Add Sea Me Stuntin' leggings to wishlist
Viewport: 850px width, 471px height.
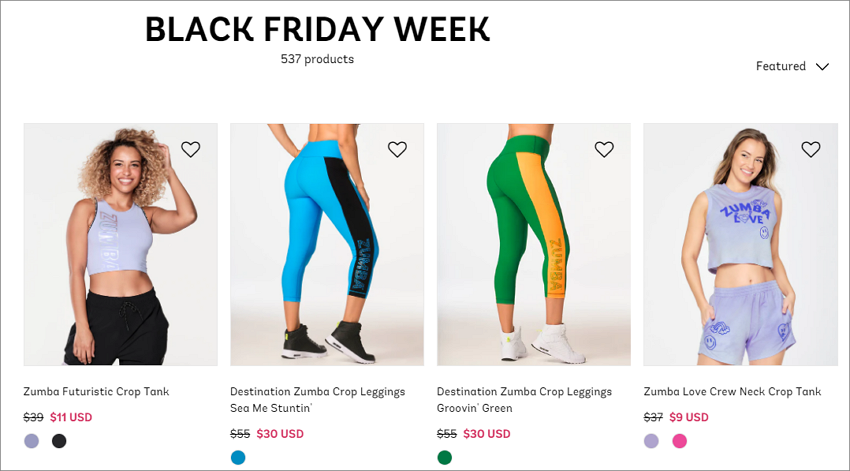(397, 149)
